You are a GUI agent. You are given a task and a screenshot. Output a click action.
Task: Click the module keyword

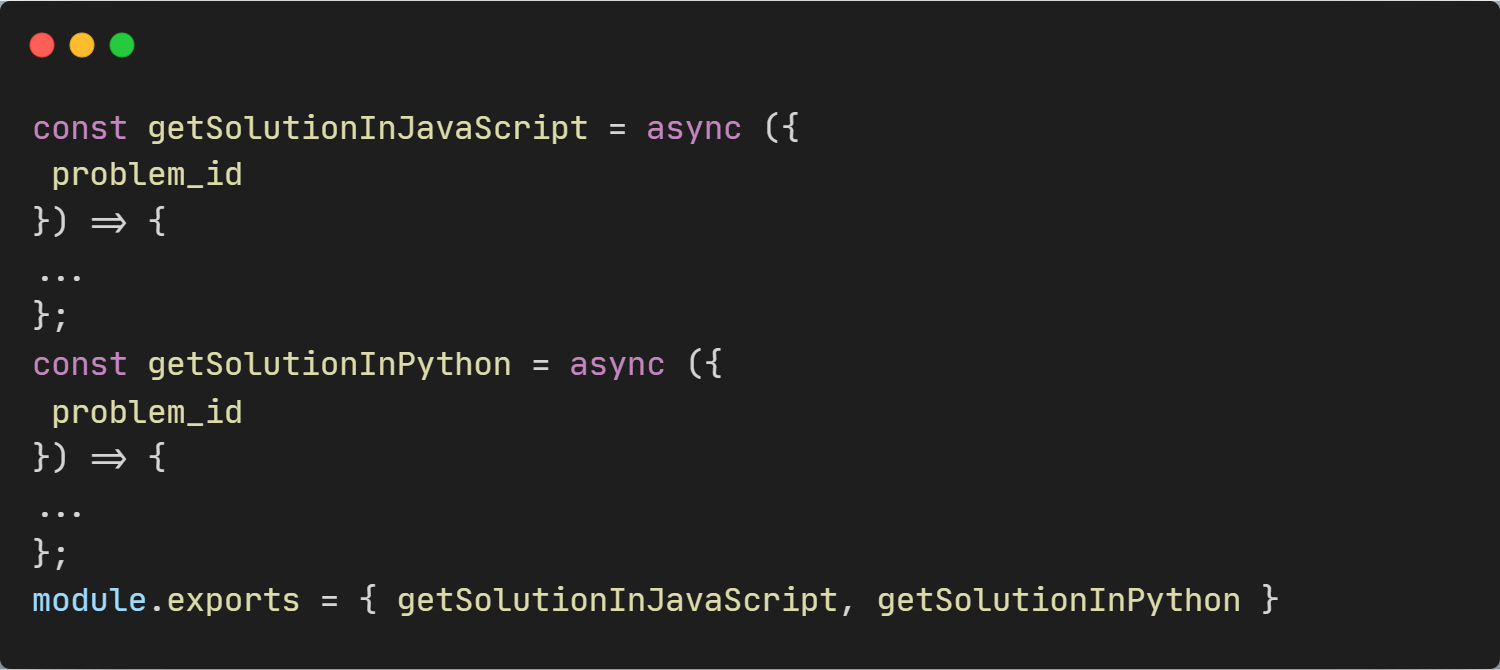[x=90, y=600]
